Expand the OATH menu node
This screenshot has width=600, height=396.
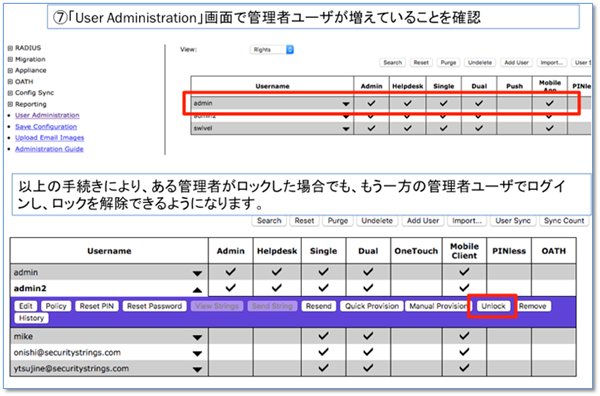(x=10, y=81)
